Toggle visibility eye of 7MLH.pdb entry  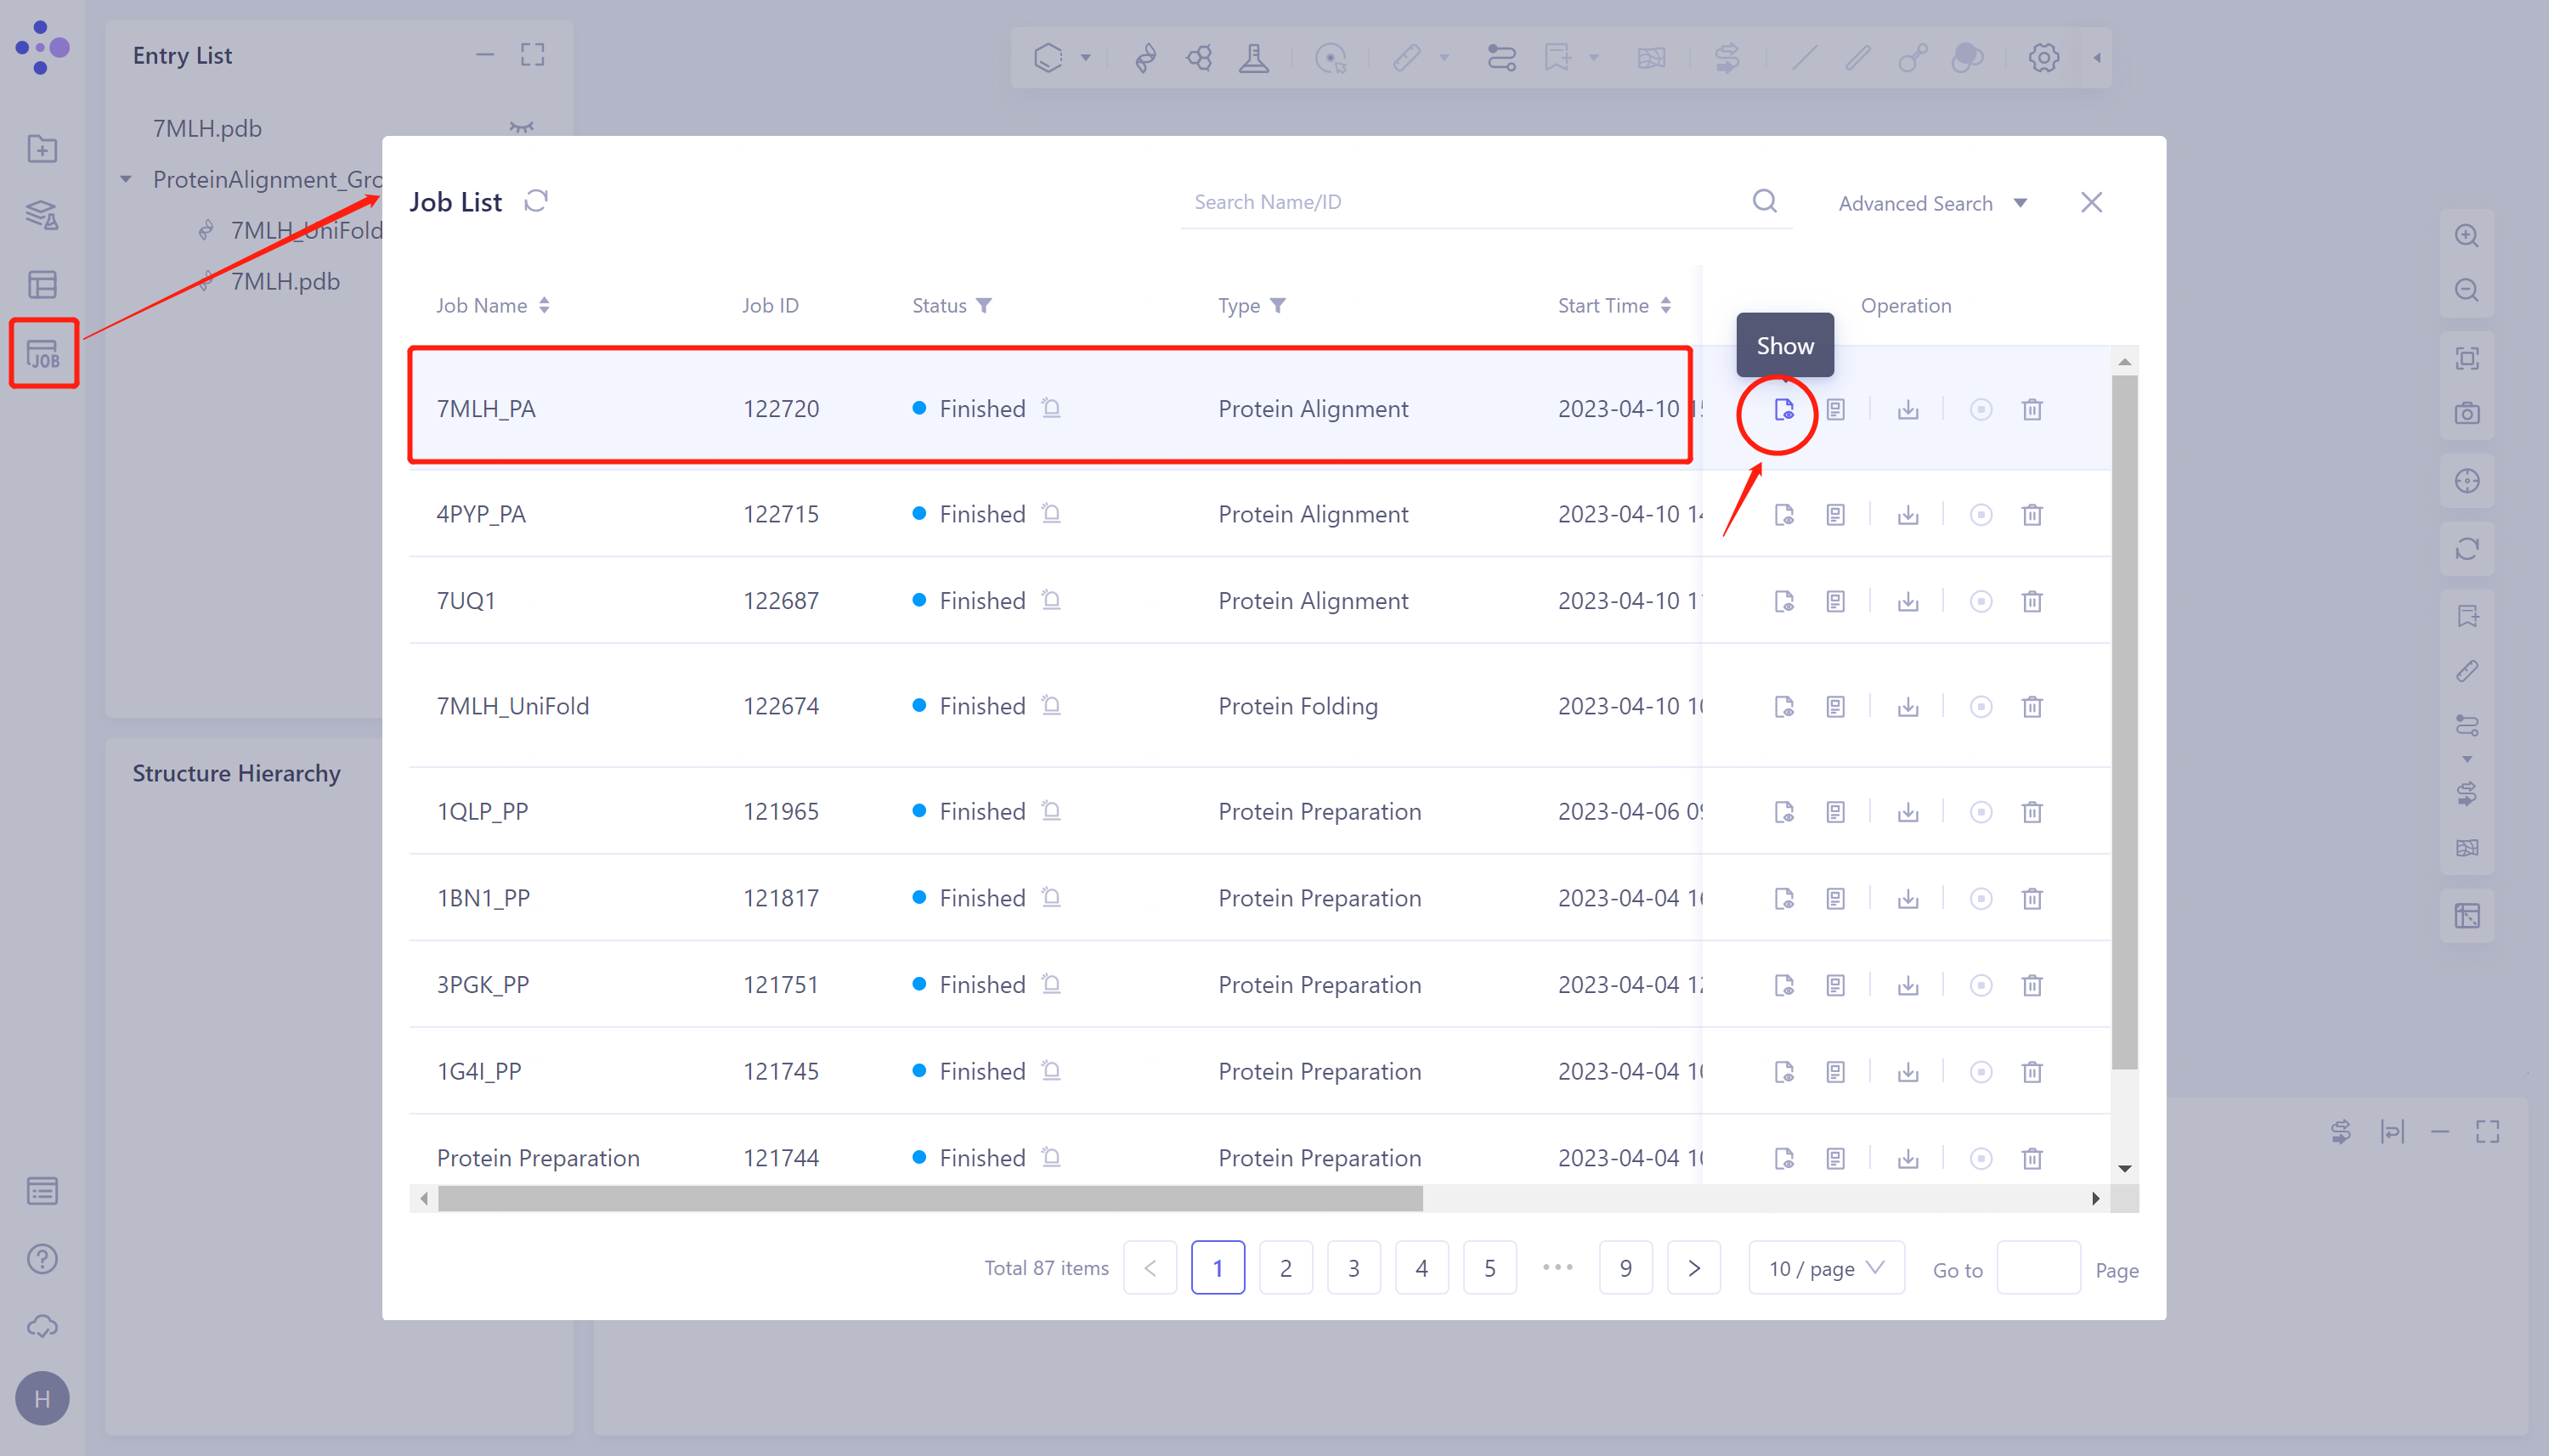click(521, 128)
